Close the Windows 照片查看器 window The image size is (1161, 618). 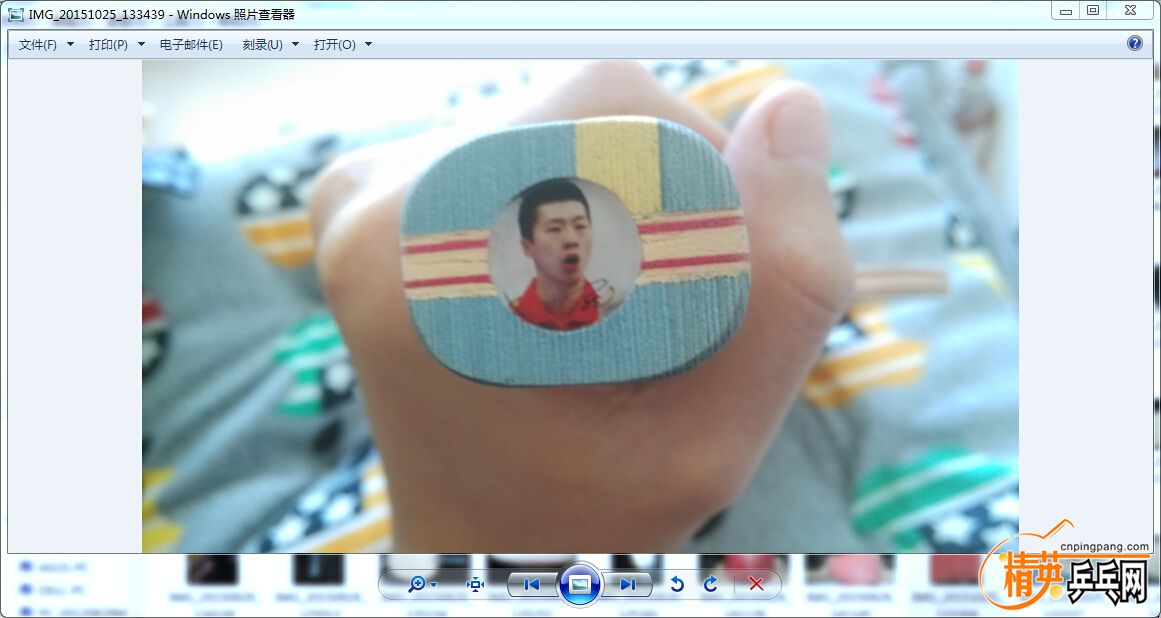coord(1129,10)
